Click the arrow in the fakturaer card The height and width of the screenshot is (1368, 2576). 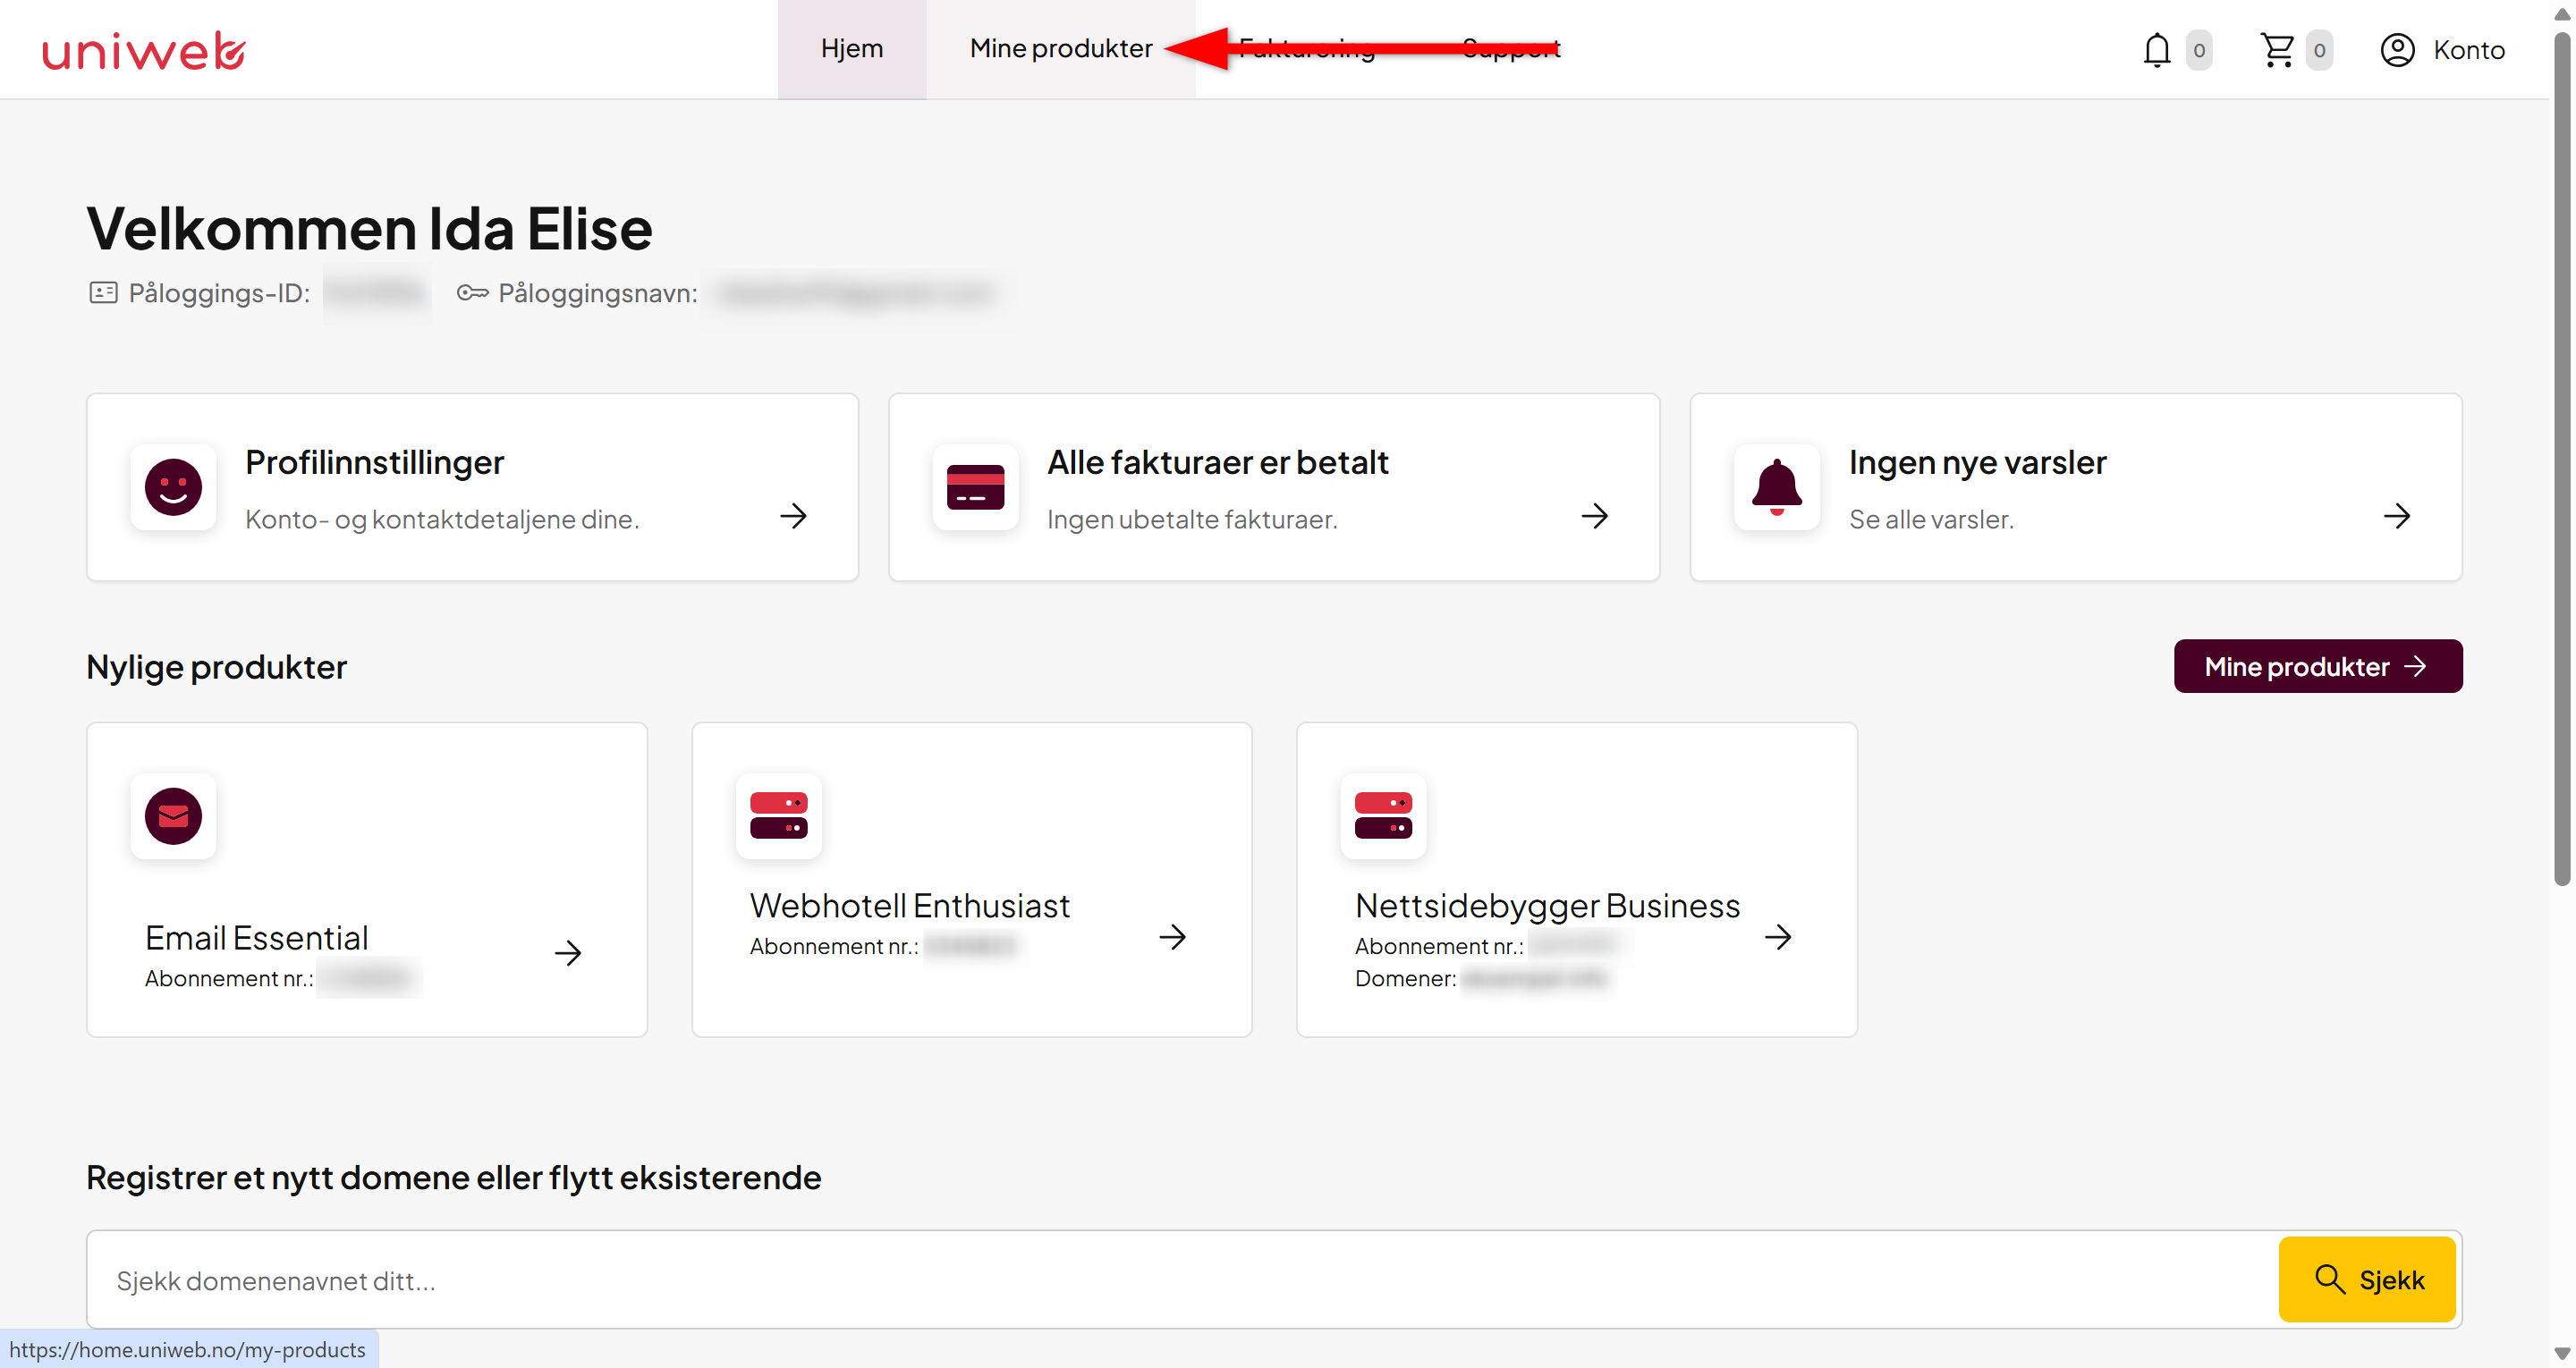1594,516
